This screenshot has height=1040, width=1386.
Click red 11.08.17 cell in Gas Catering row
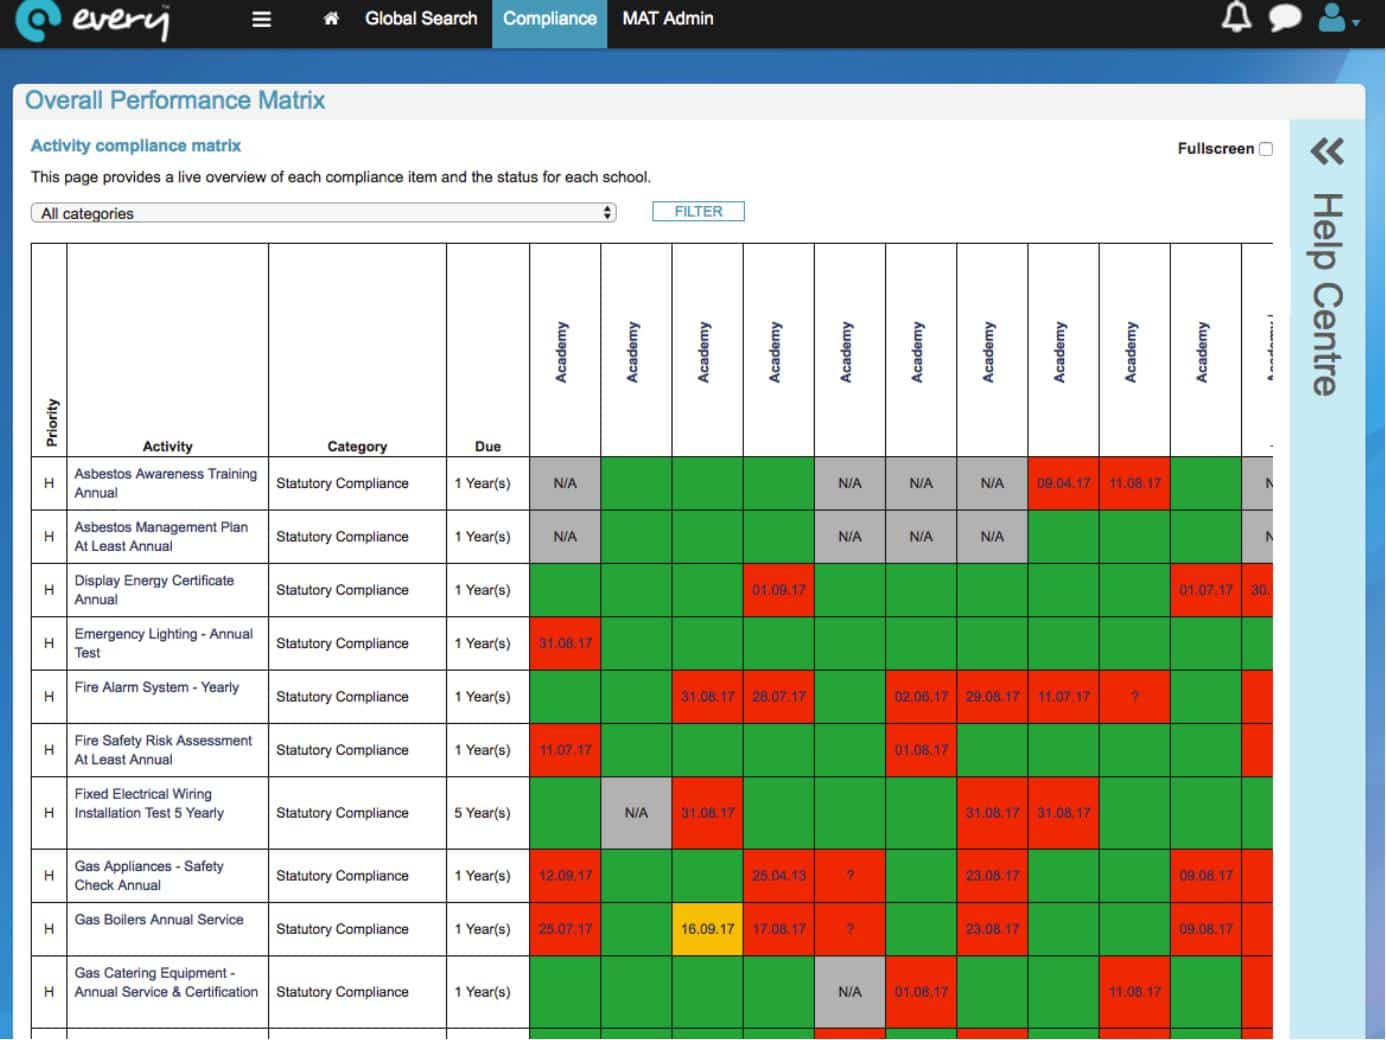1134,992
